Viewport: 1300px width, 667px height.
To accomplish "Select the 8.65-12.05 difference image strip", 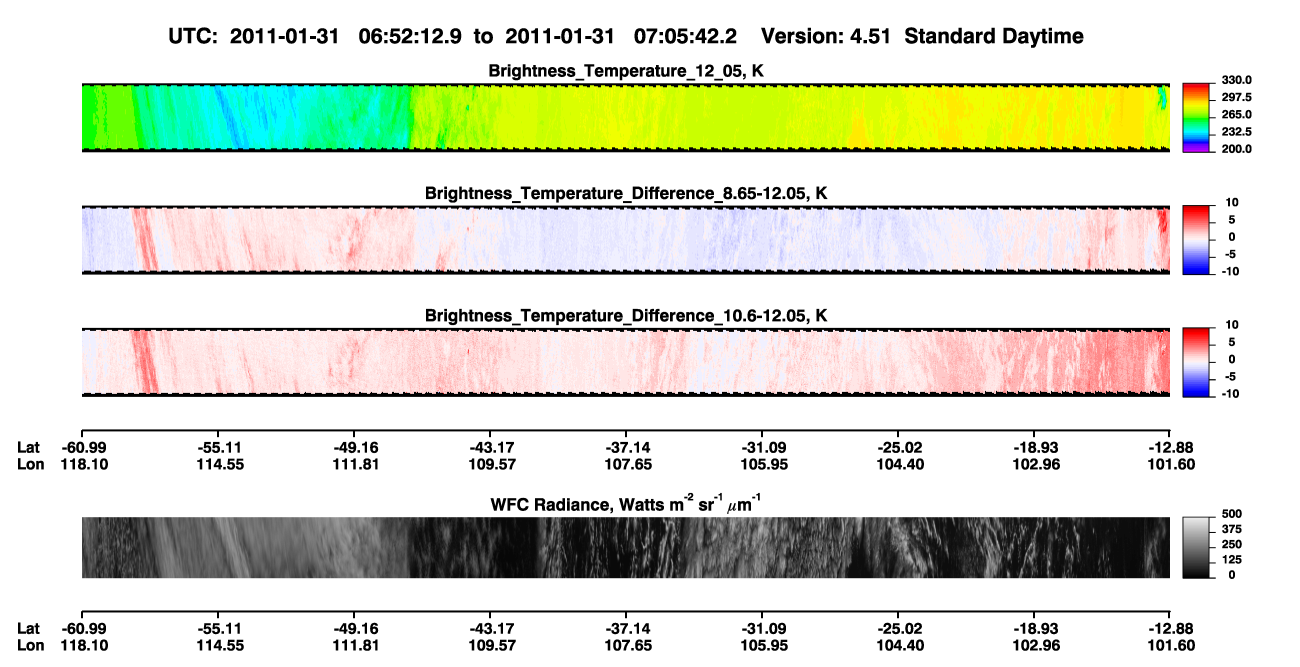I will pos(626,239).
